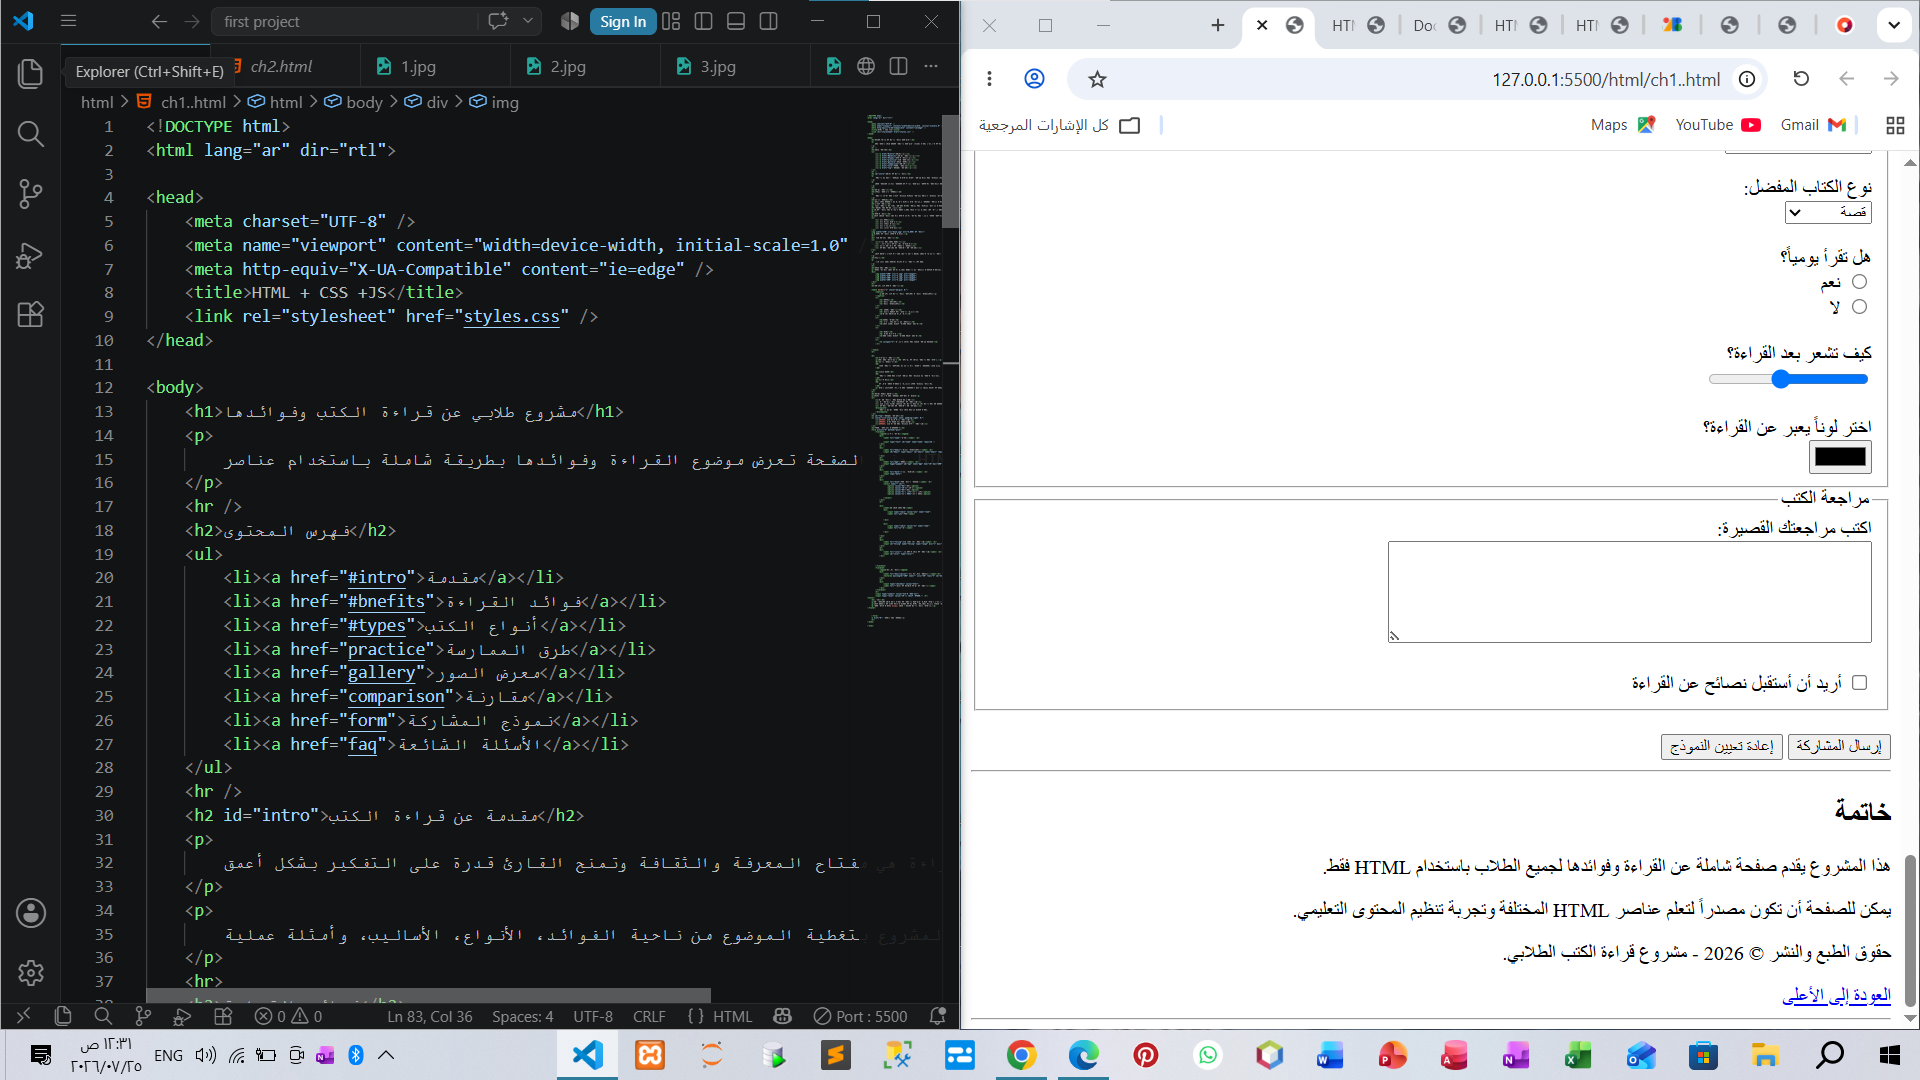Bookmark this page with the star icon
Viewport: 1920px width, 1080px height.
tap(1097, 79)
